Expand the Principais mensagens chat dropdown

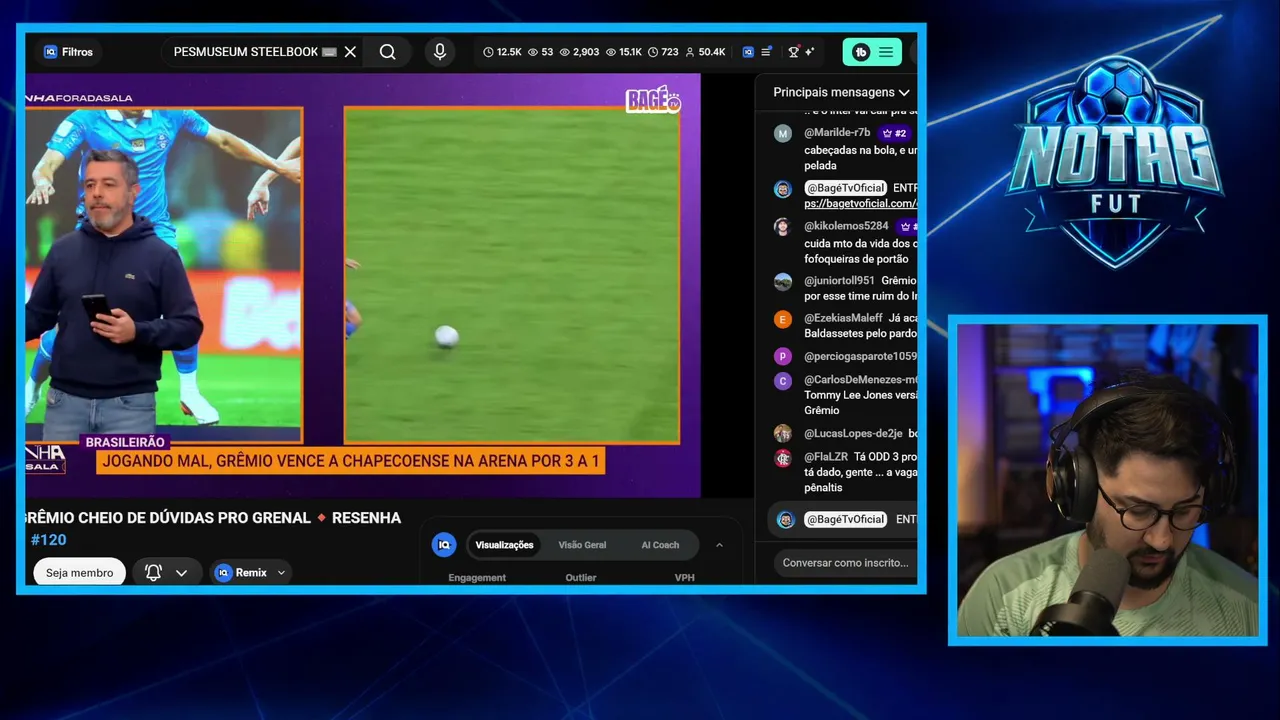coord(841,92)
